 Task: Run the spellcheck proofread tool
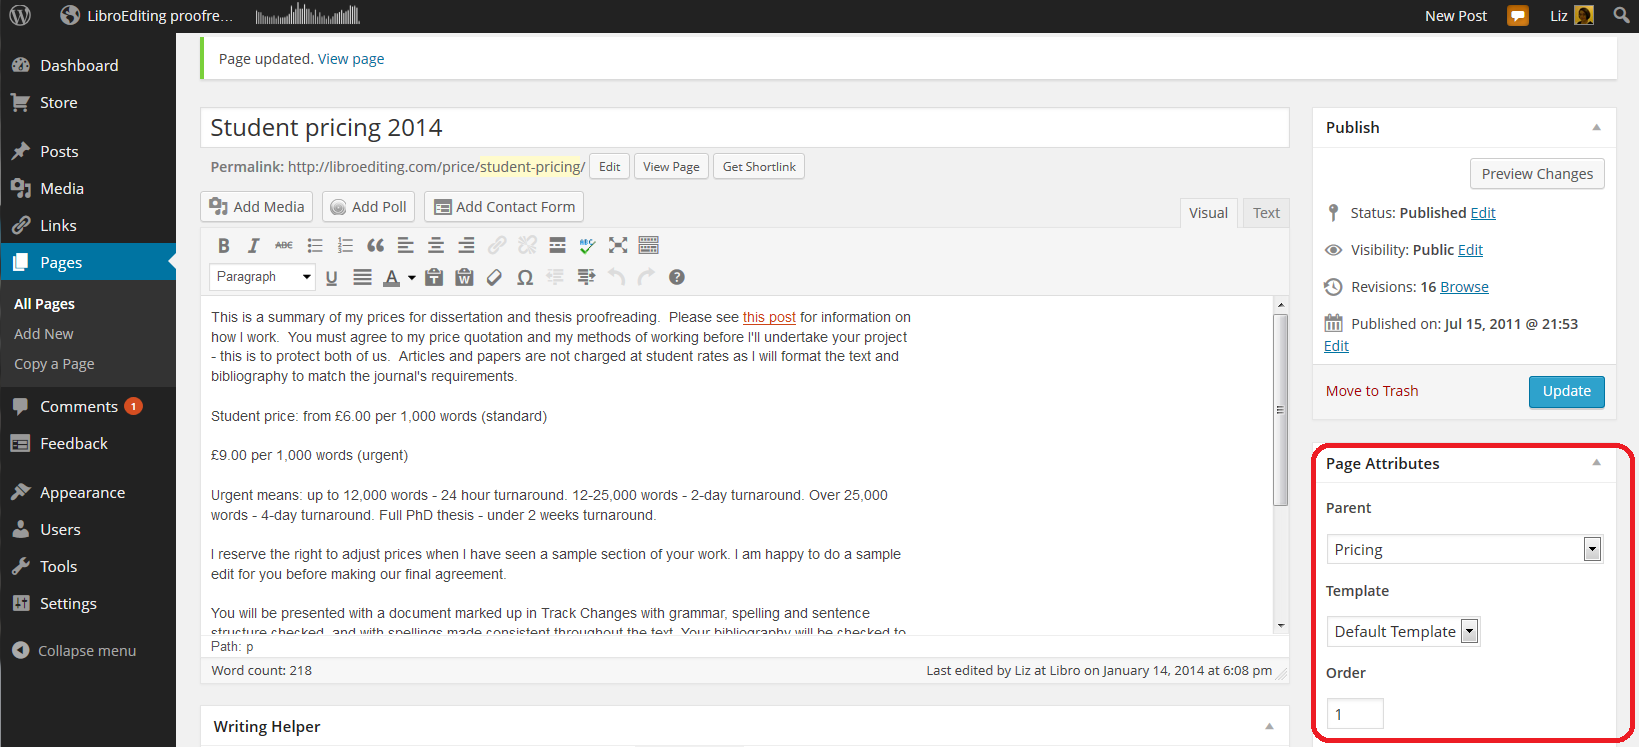[x=587, y=246]
